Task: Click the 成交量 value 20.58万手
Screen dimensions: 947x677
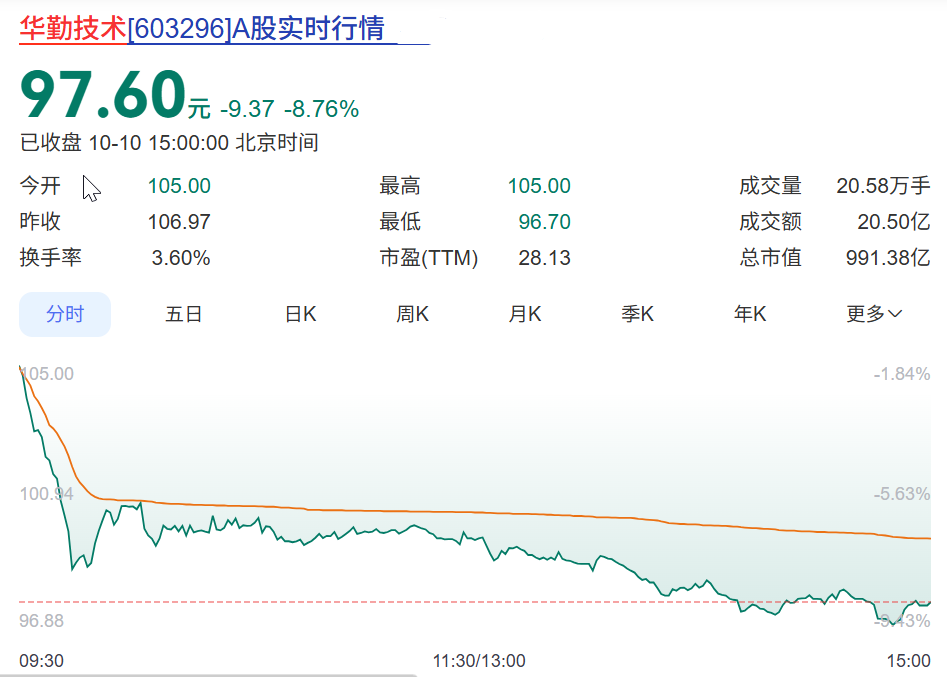Action: [x=883, y=186]
